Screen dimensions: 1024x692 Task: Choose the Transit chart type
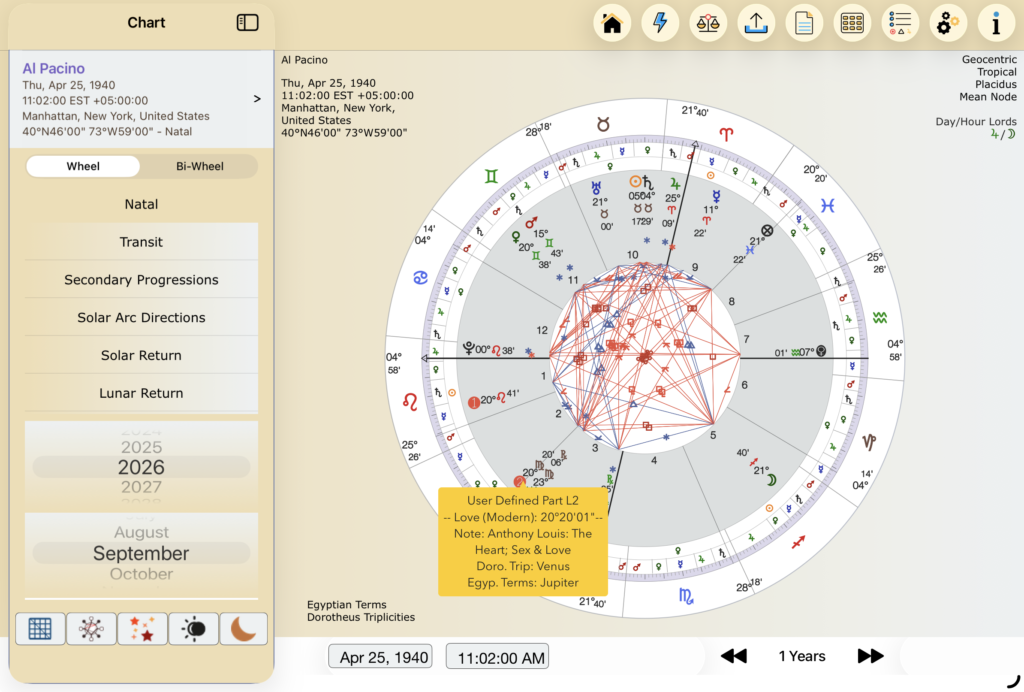point(141,242)
